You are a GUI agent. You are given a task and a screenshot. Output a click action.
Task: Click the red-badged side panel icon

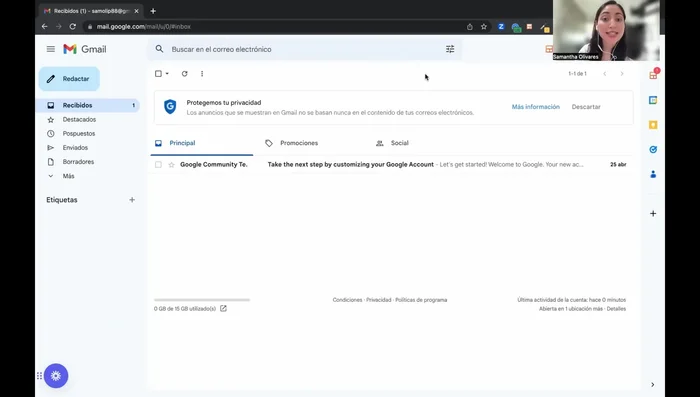tap(654, 75)
